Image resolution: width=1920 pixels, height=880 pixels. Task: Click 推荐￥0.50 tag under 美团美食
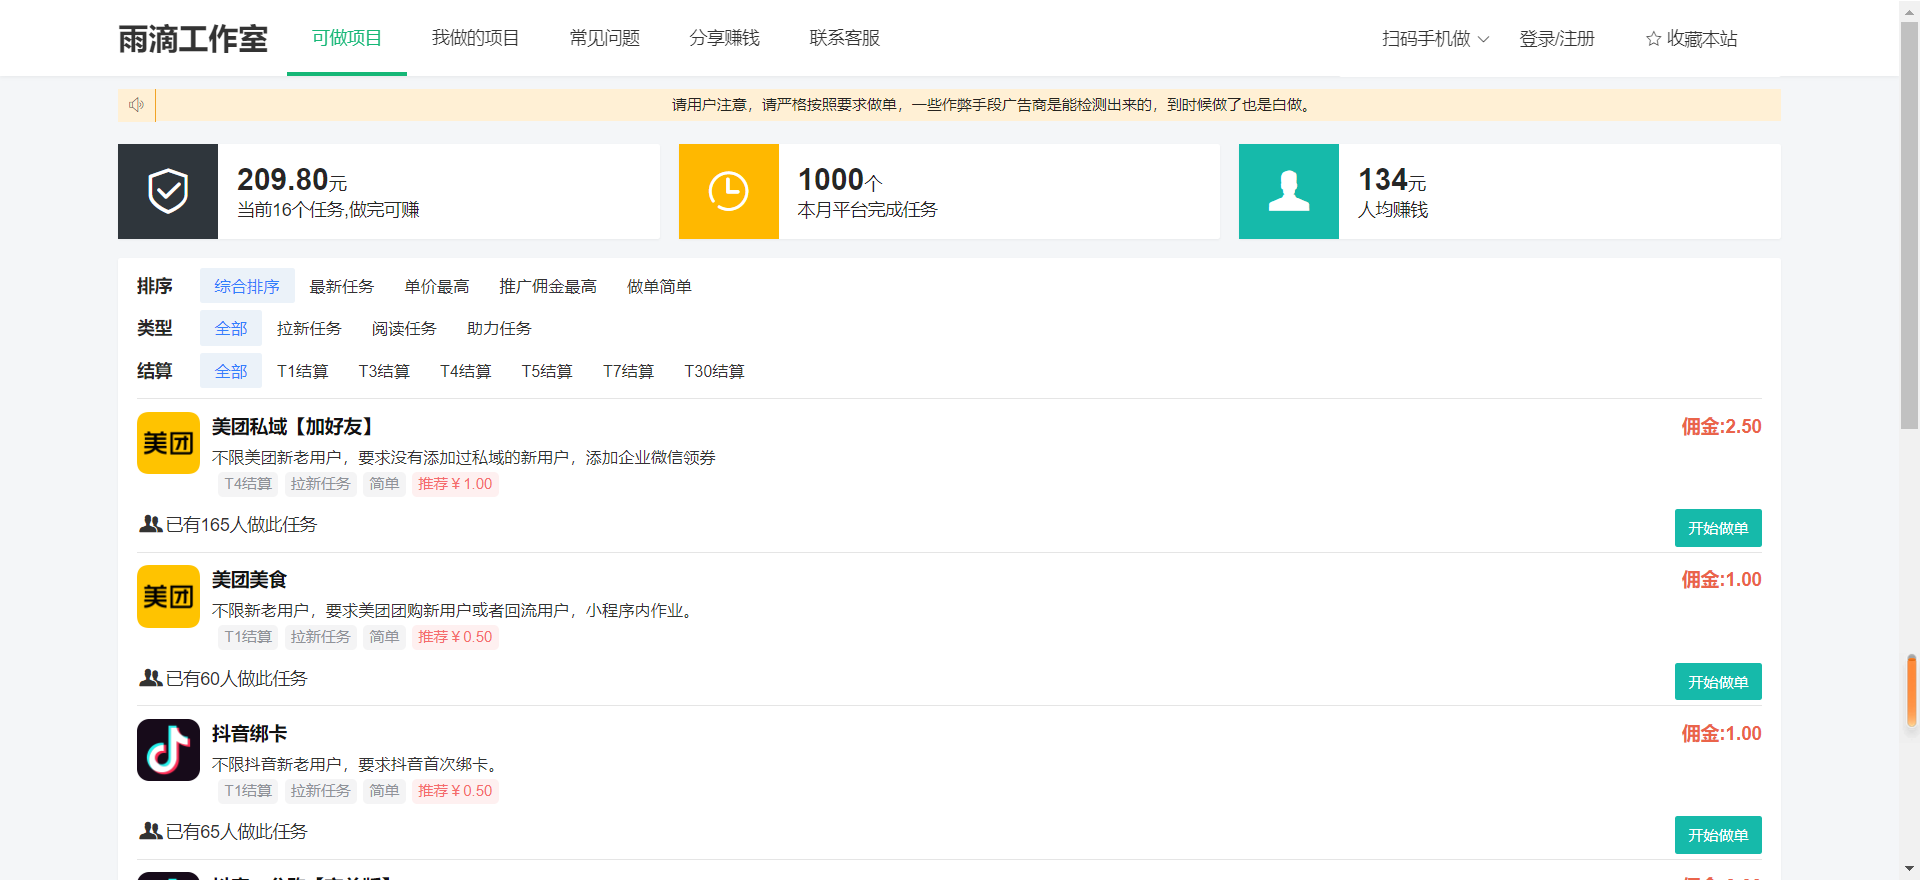point(455,637)
